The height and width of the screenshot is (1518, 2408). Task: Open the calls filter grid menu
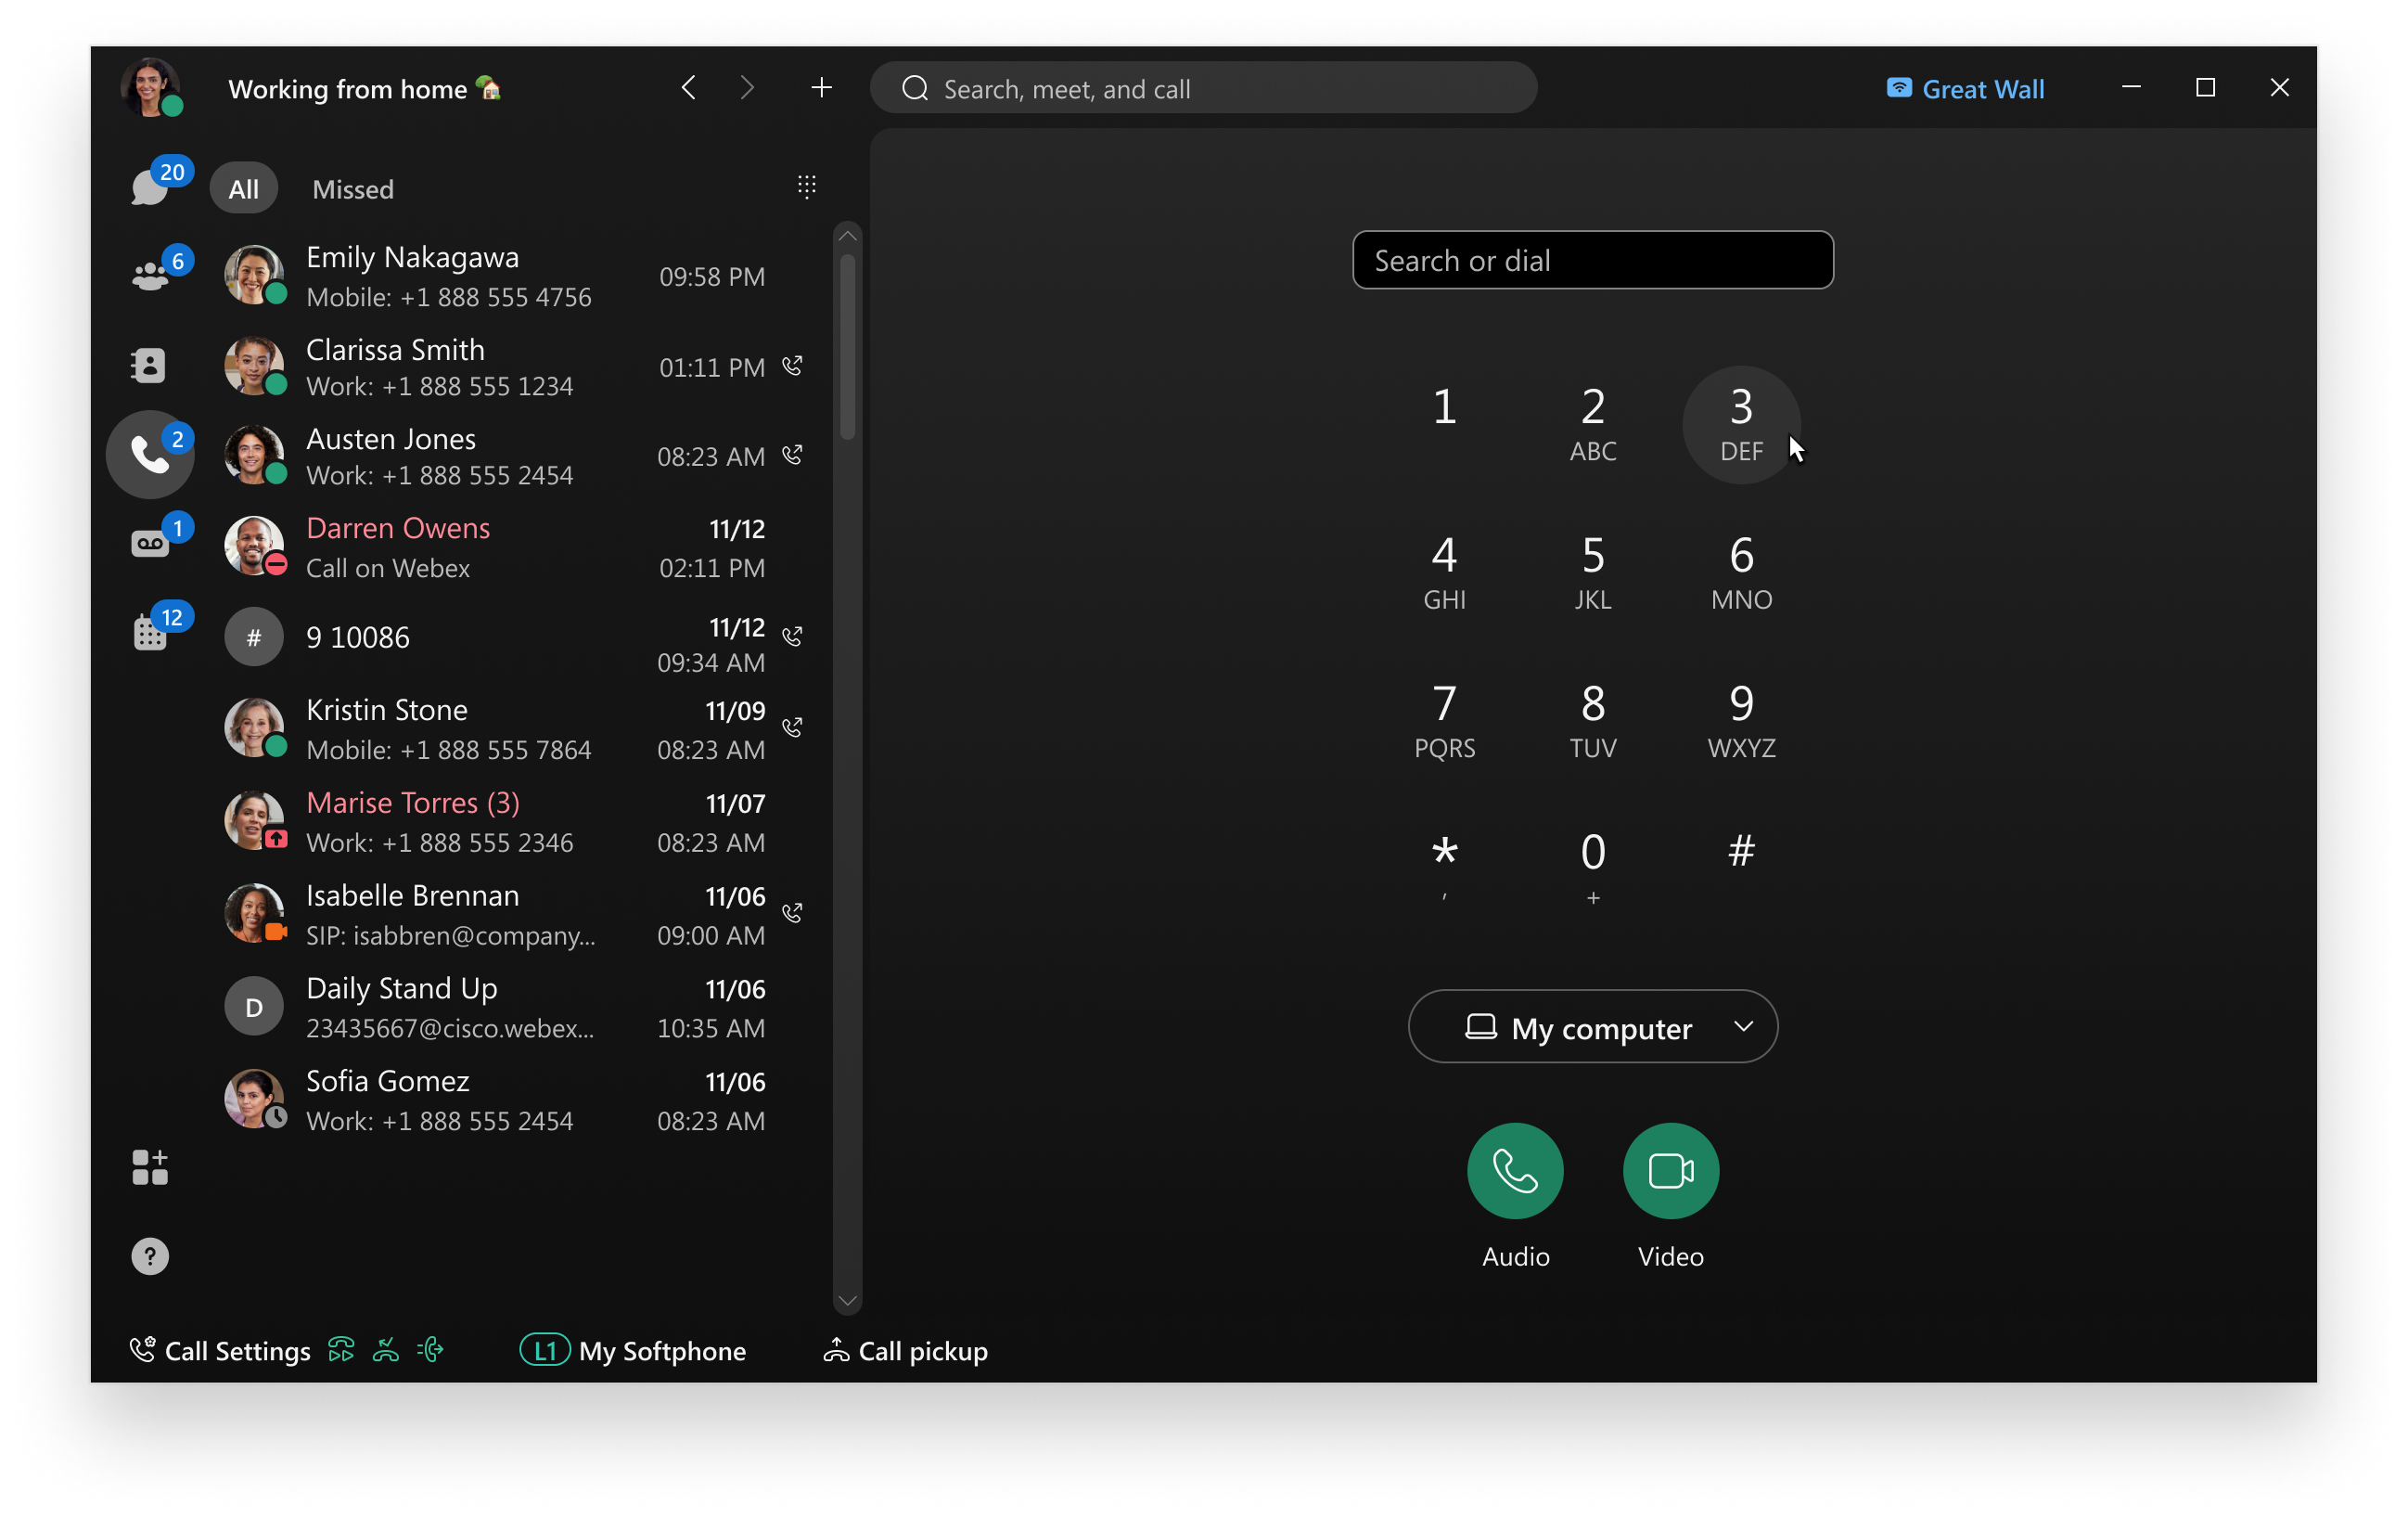(x=807, y=186)
